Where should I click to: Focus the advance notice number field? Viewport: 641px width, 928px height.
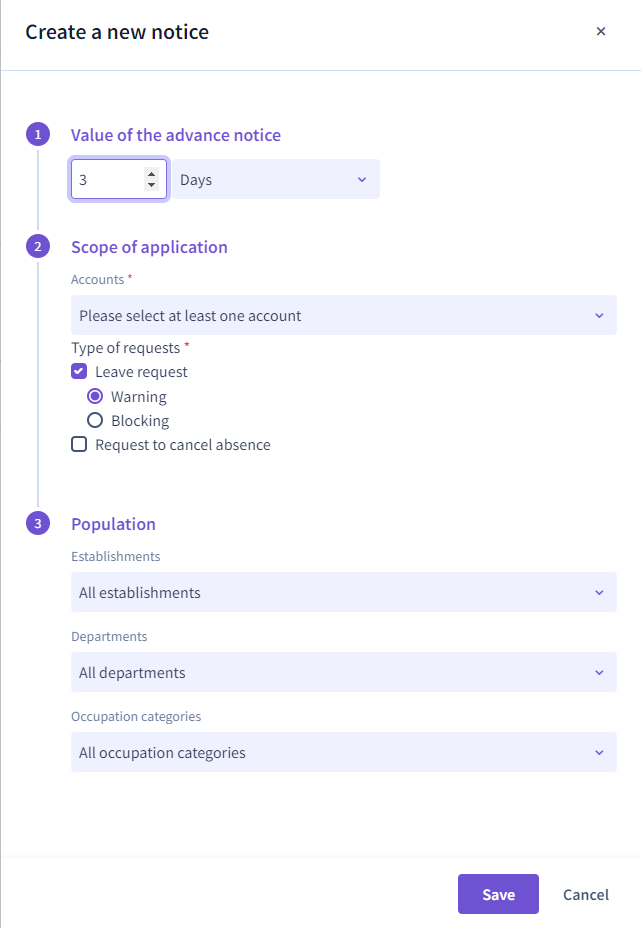tap(108, 179)
